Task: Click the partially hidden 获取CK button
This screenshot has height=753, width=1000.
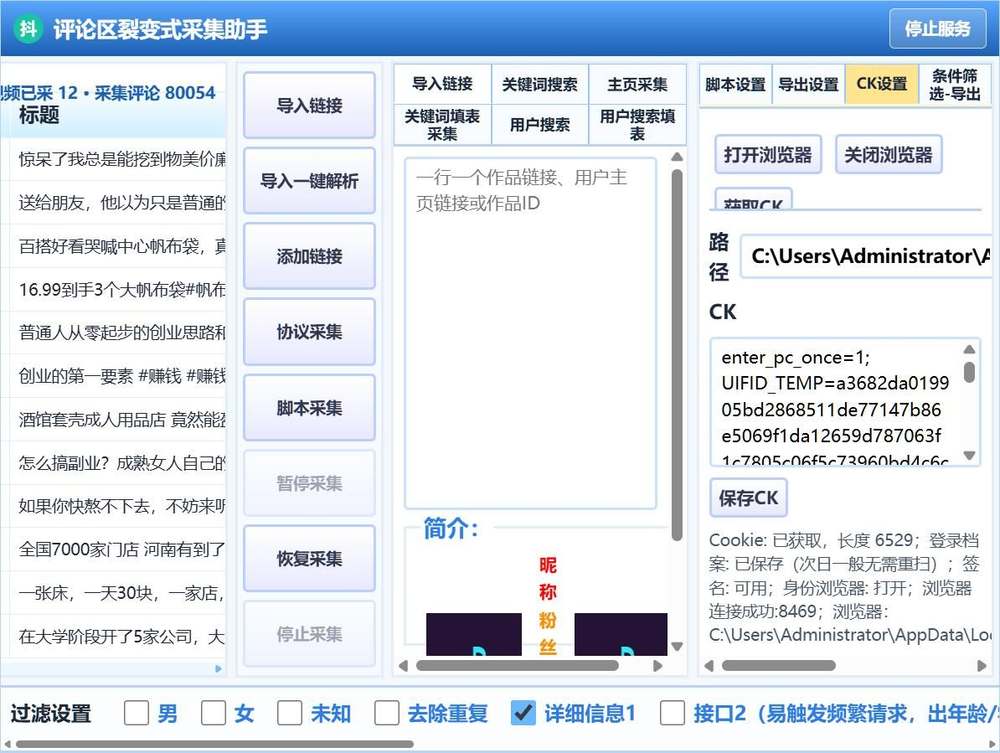Action: pyautogui.click(x=754, y=198)
